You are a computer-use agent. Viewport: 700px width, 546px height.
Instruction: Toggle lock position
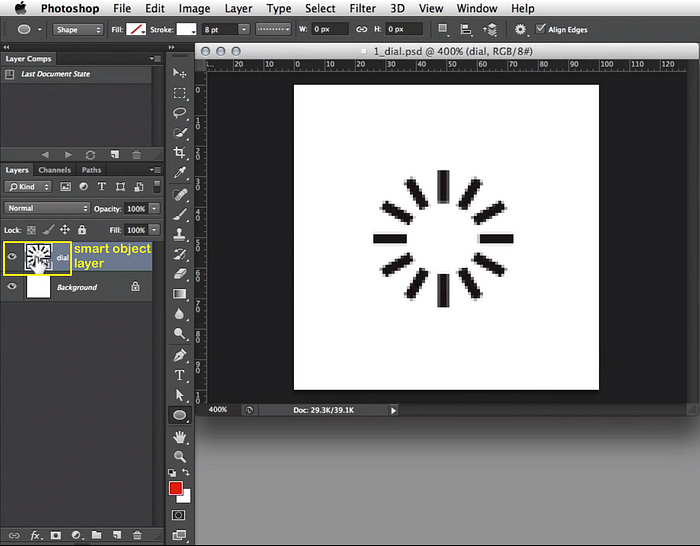click(x=65, y=229)
